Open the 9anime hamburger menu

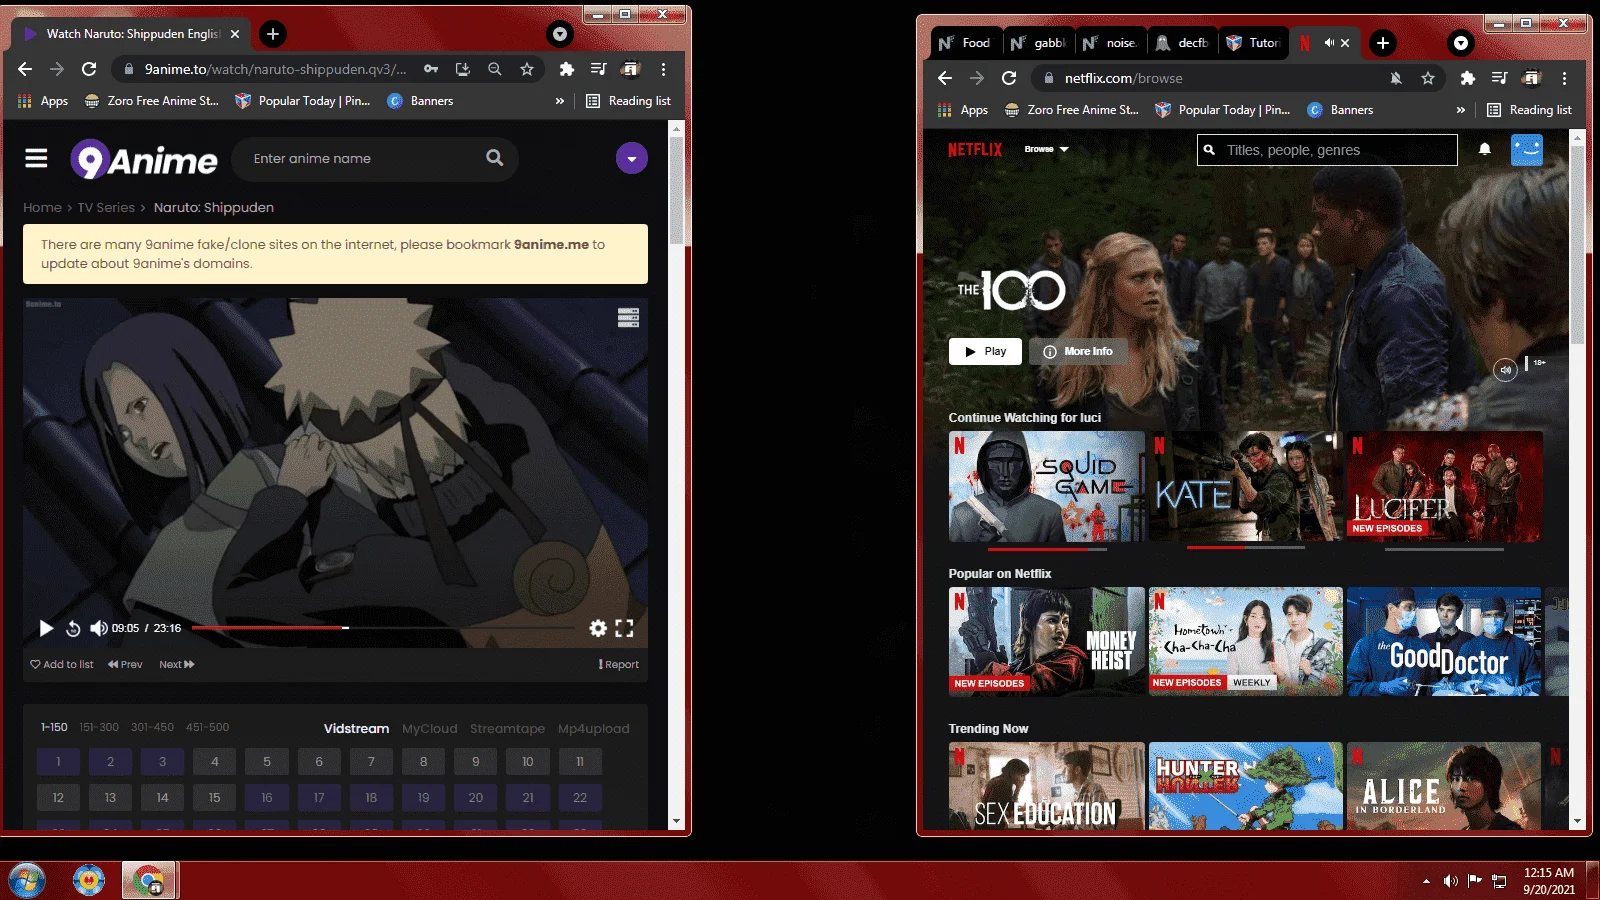(37, 158)
